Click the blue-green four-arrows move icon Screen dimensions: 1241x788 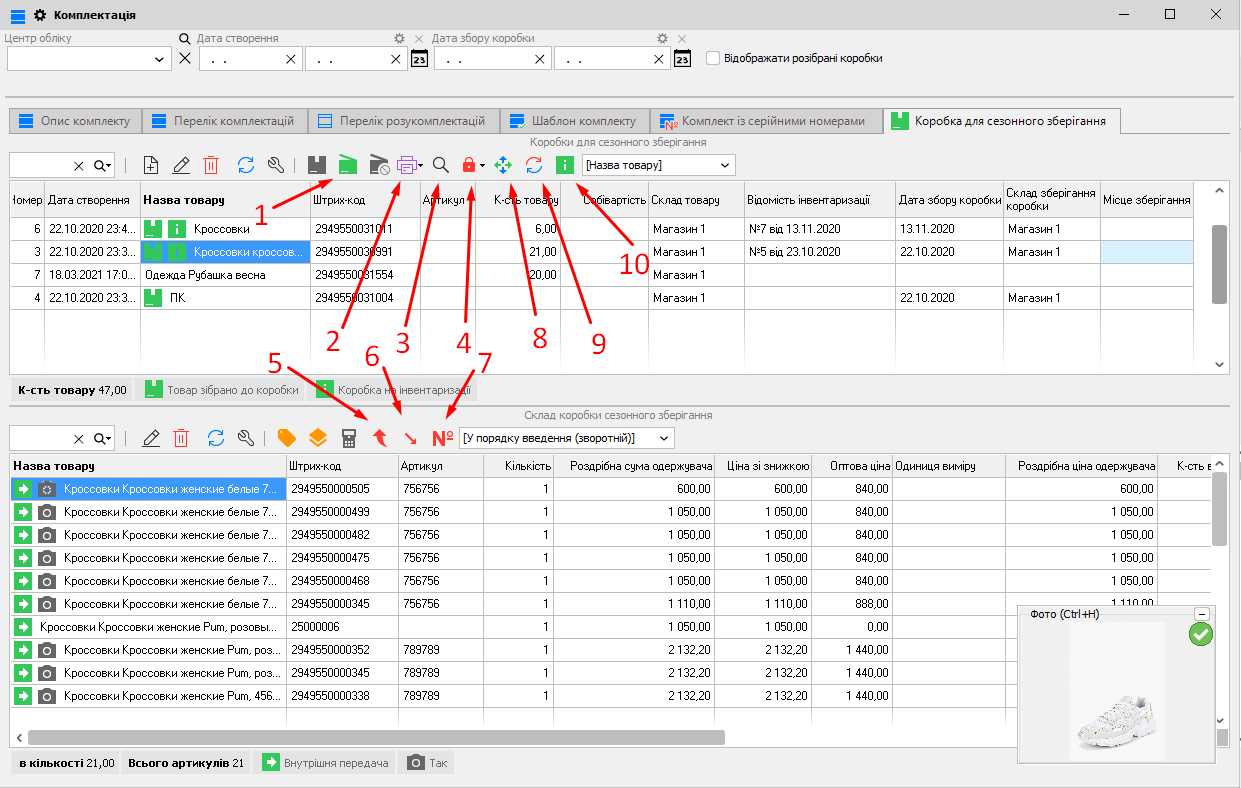pyautogui.click(x=503, y=165)
